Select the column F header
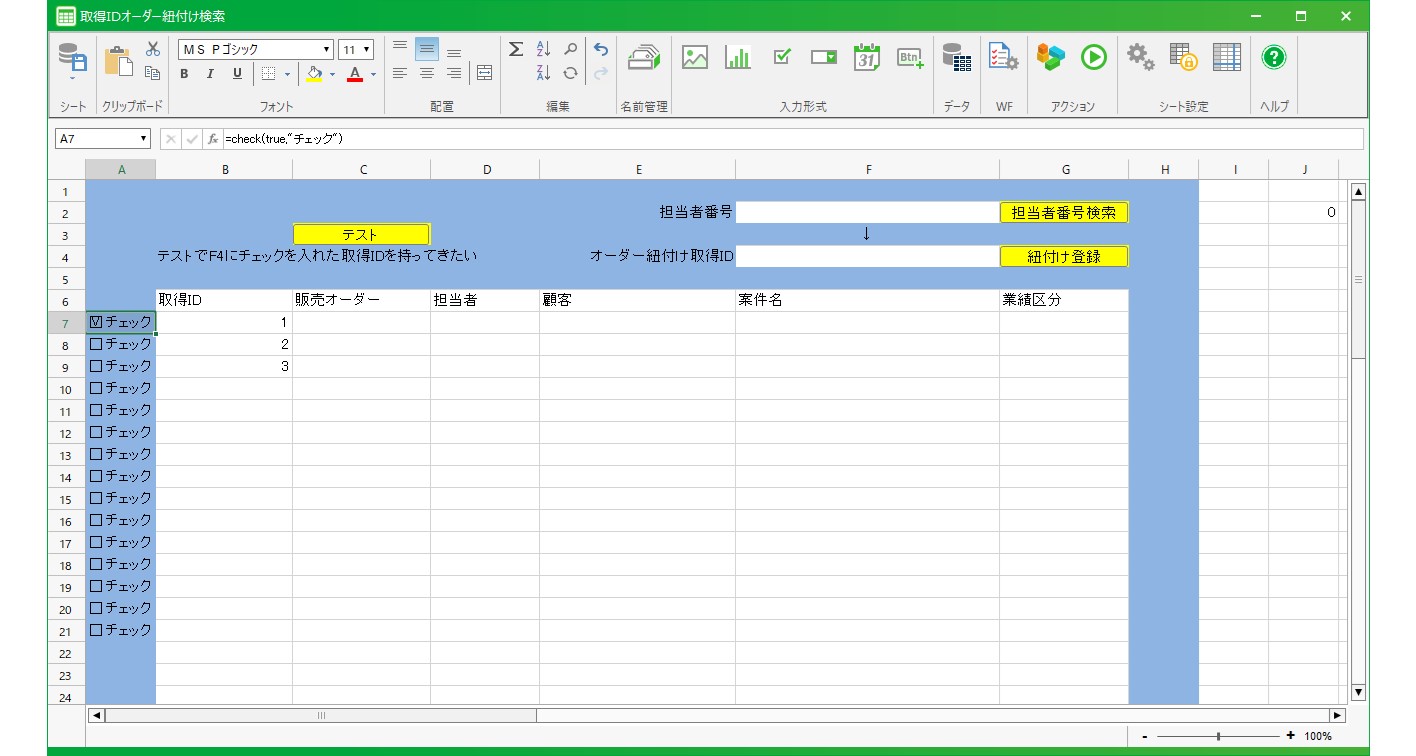Screen dimensions: 1416x756 pyautogui.click(x=867, y=170)
